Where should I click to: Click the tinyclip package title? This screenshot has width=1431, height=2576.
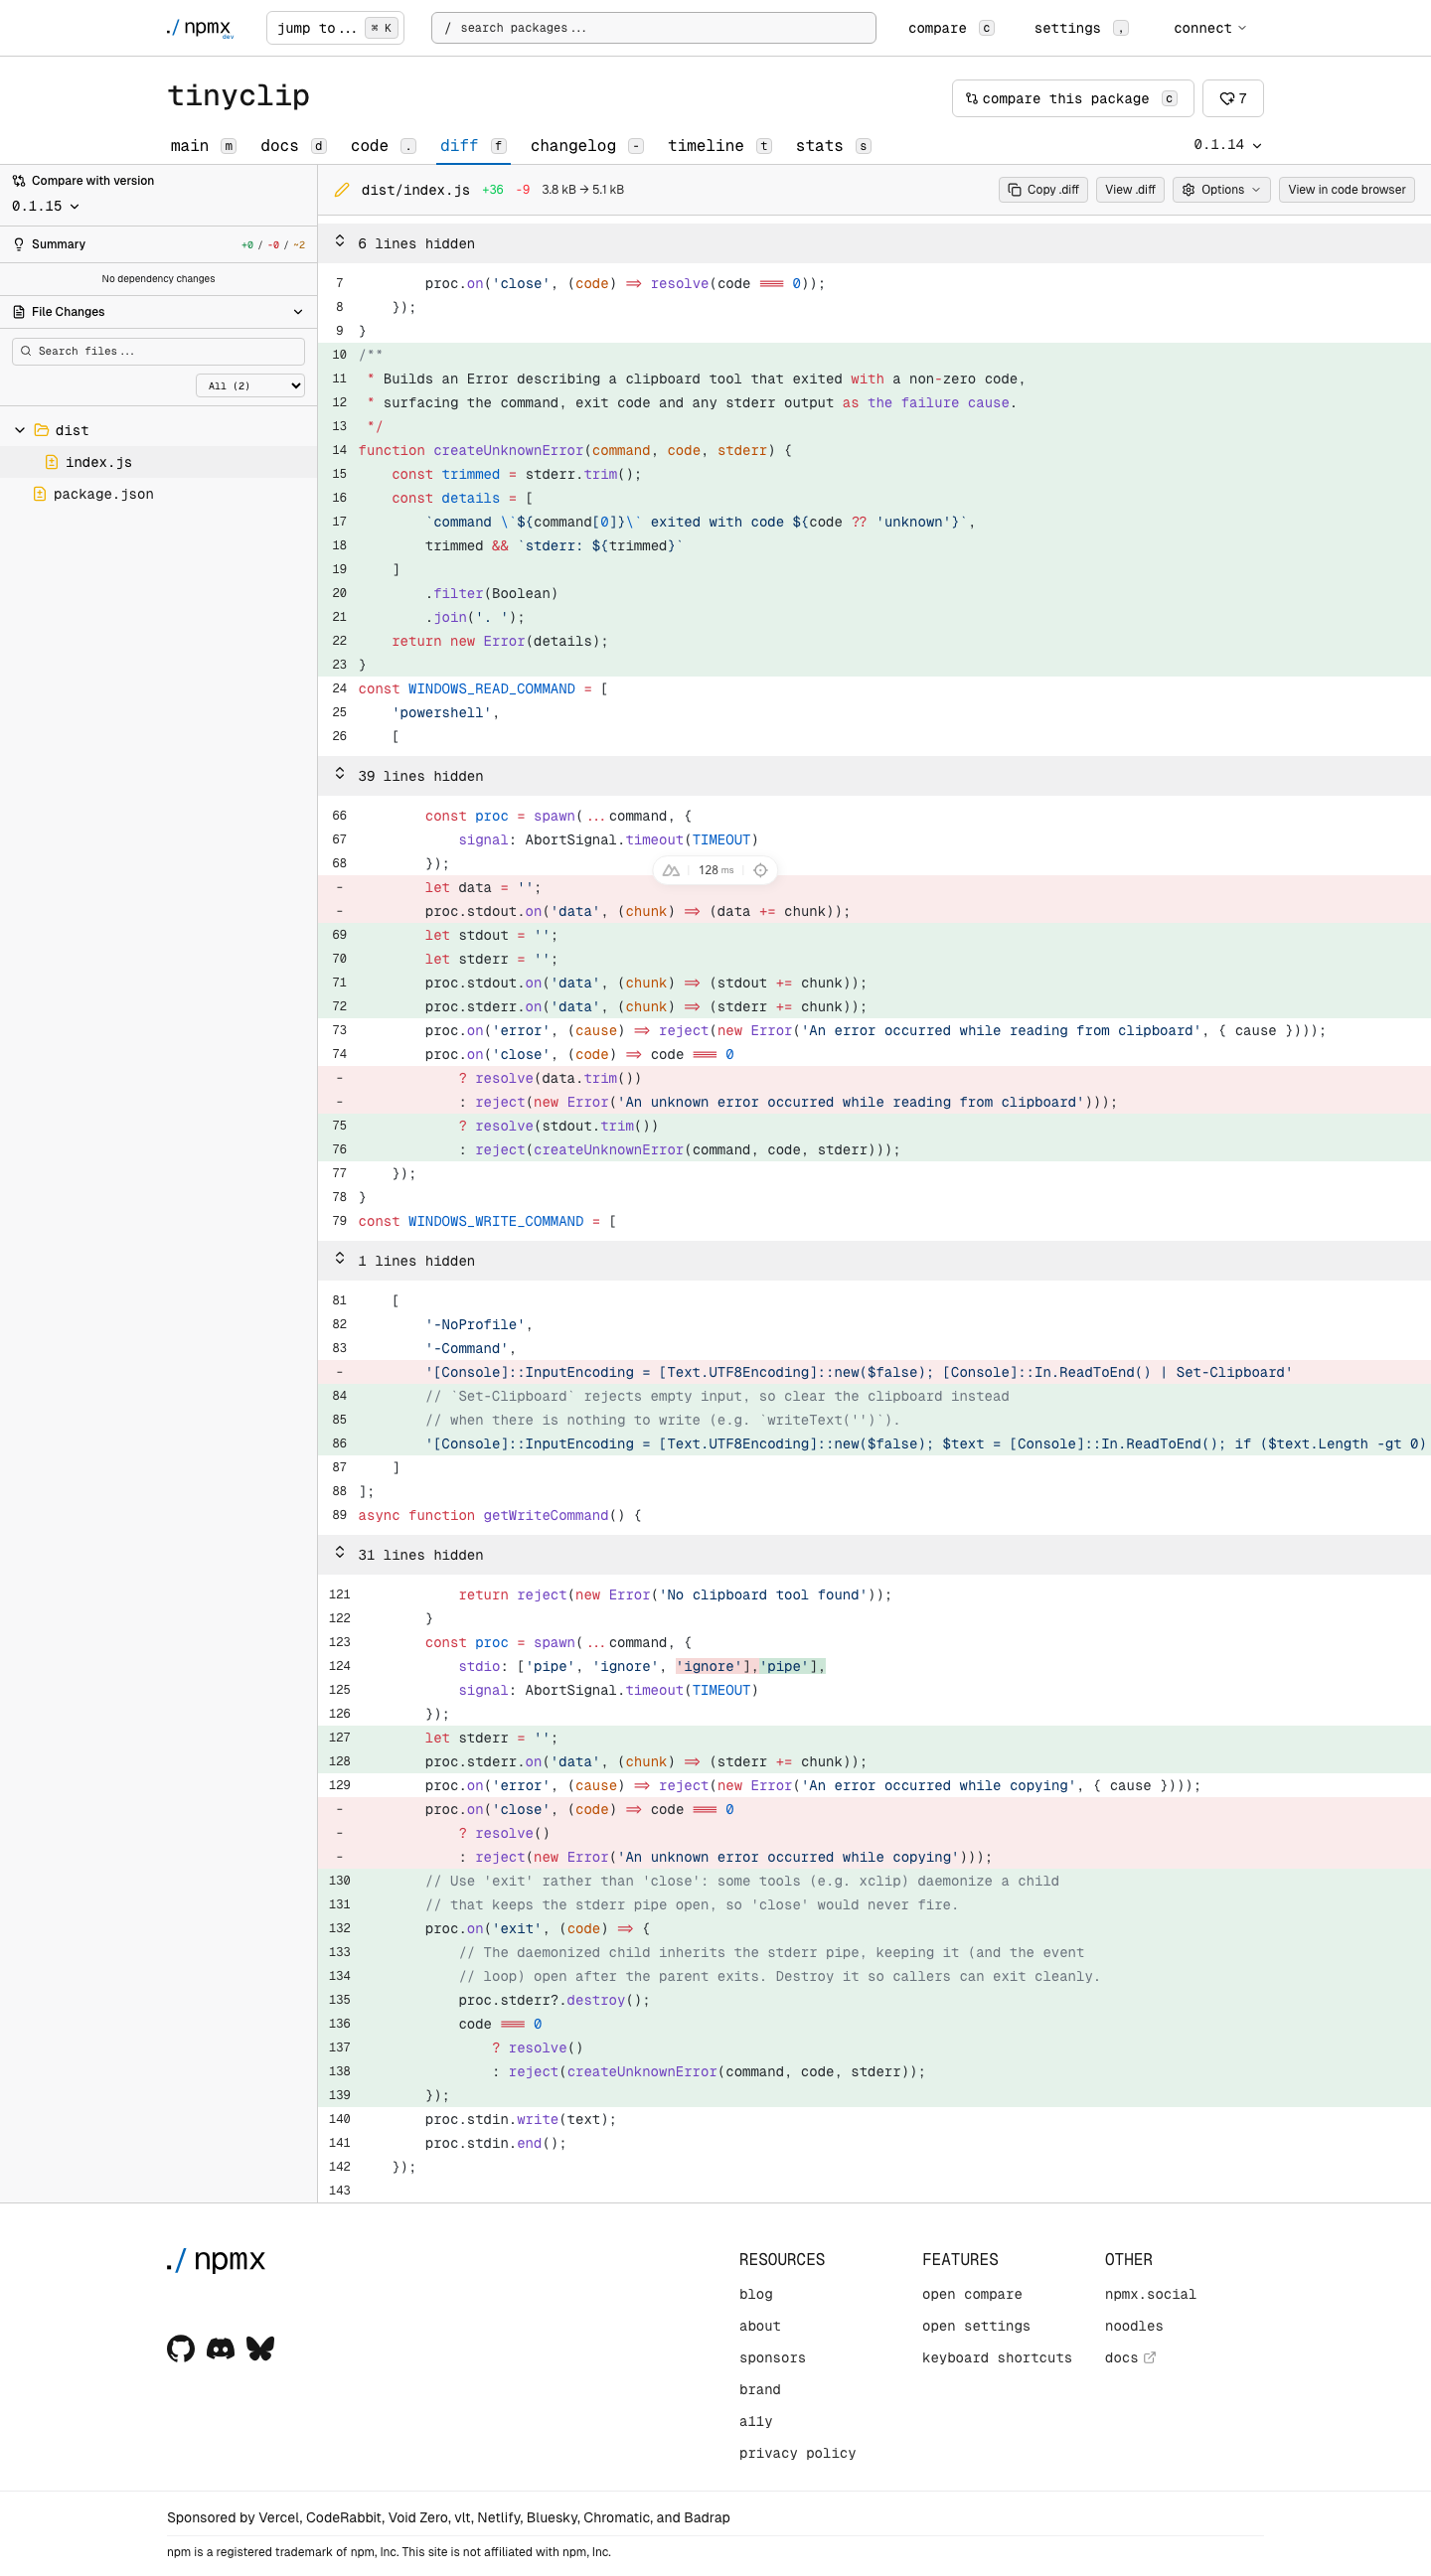(x=238, y=95)
